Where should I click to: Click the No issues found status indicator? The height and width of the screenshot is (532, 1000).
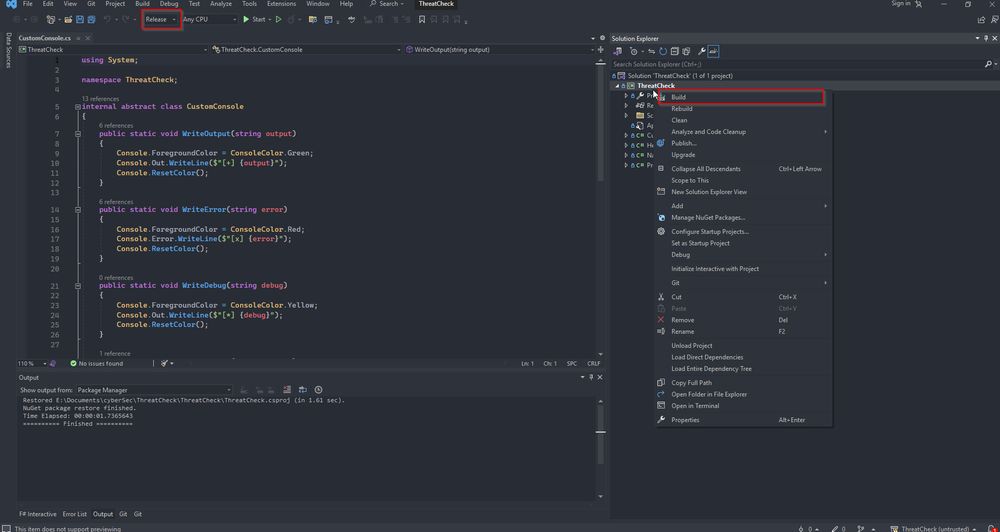(96, 364)
